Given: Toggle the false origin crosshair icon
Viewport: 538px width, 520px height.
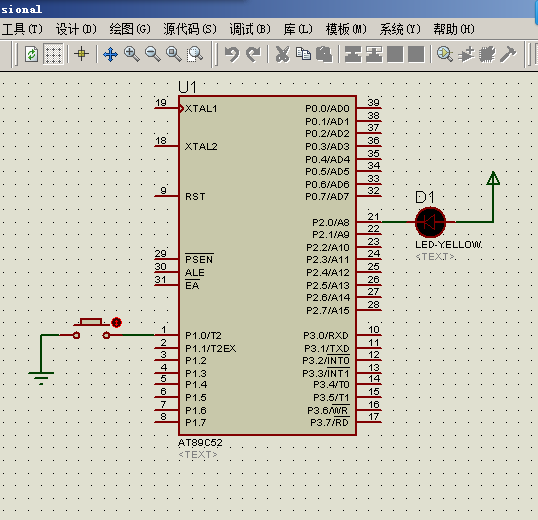Looking at the screenshot, I should click(x=81, y=54).
